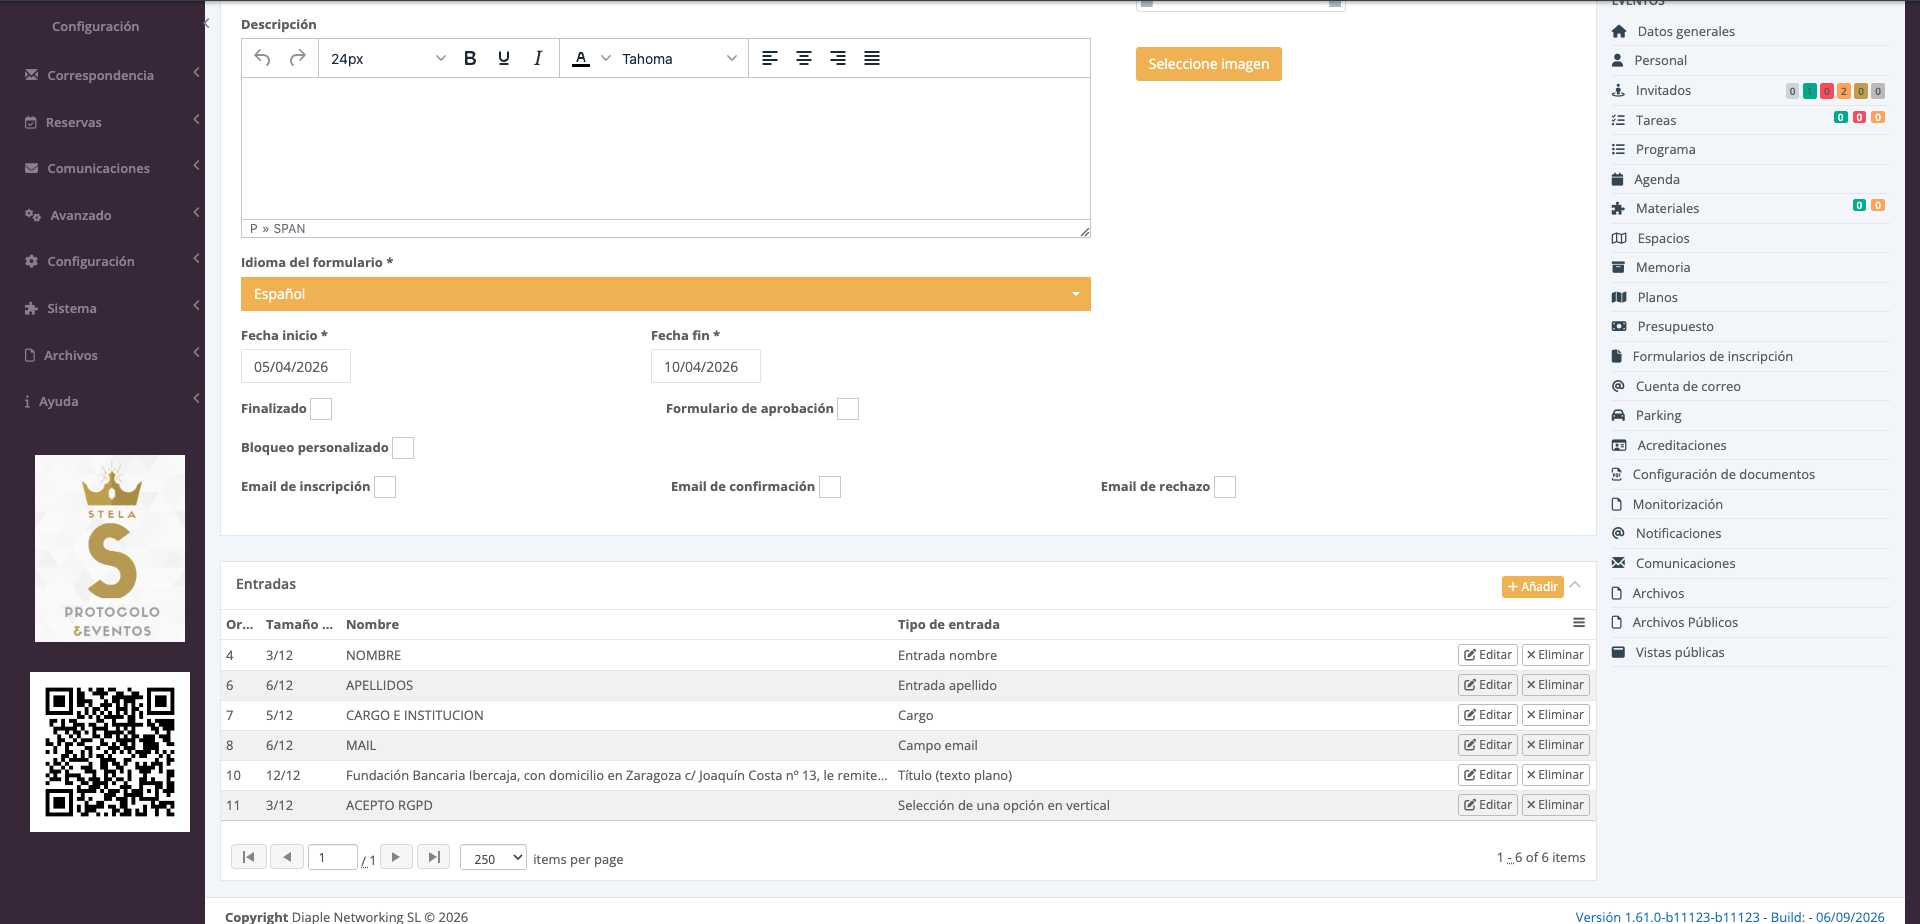Align text right in editor
The height and width of the screenshot is (924, 1920).
(x=838, y=58)
